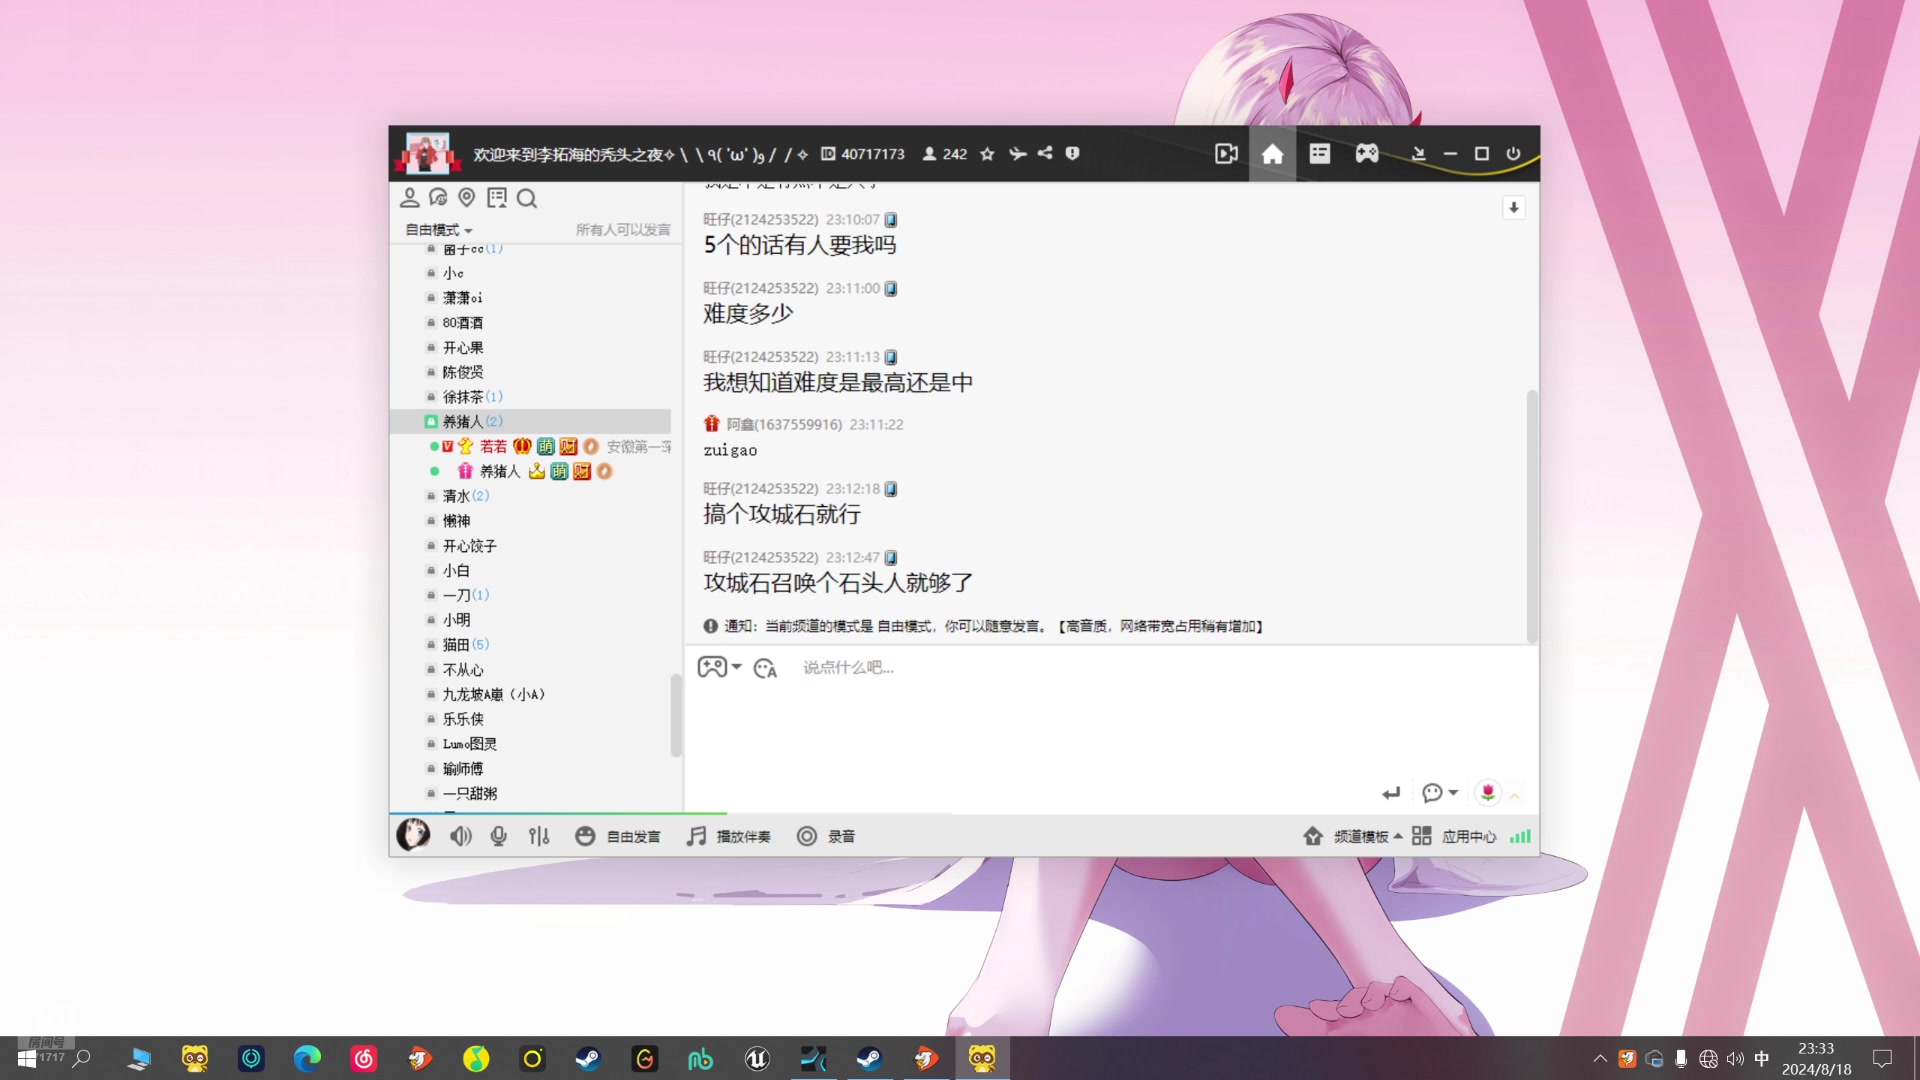
Task: Open the channel notice board icon
Action: point(497,198)
